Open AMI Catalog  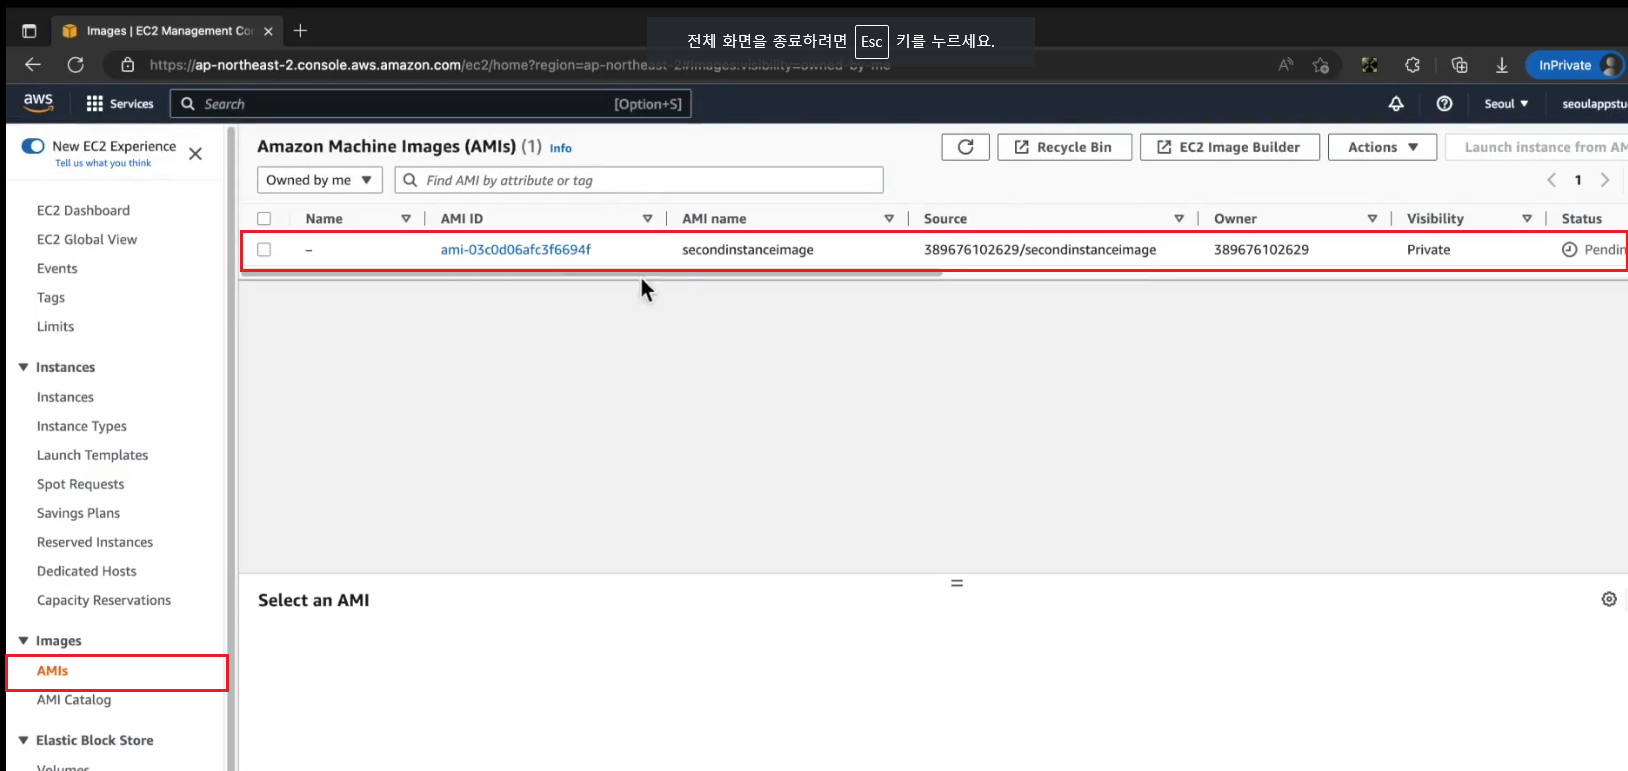pos(74,700)
